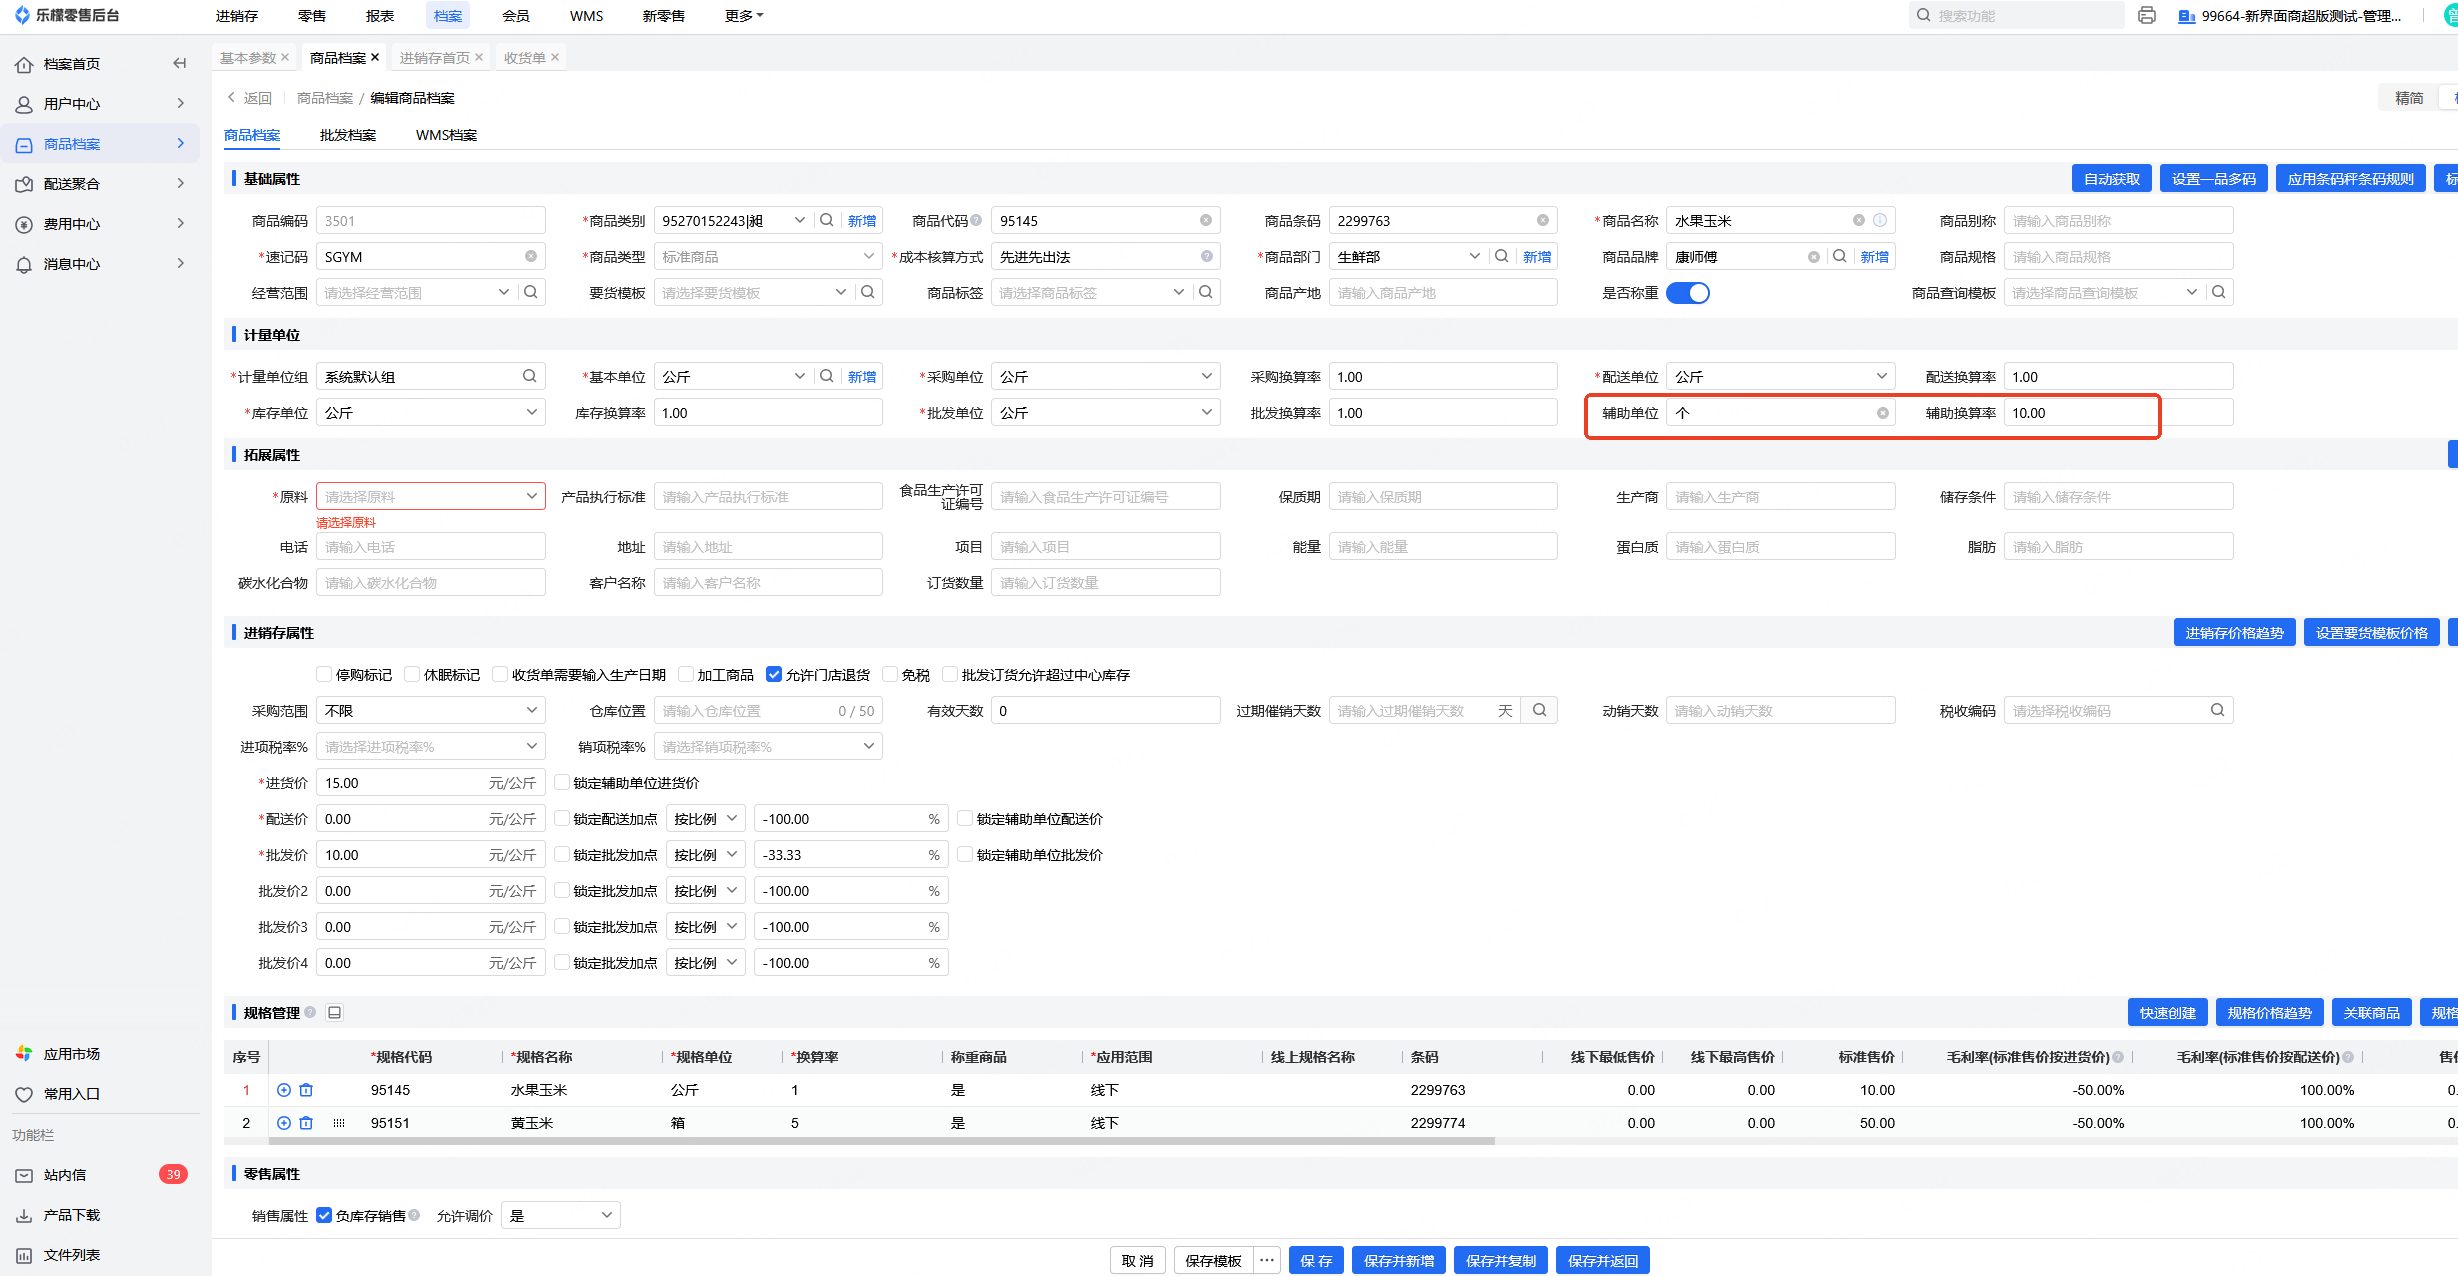Uncheck the 允许门店退货 checkbox
2458x1276 pixels.
pos(773,675)
